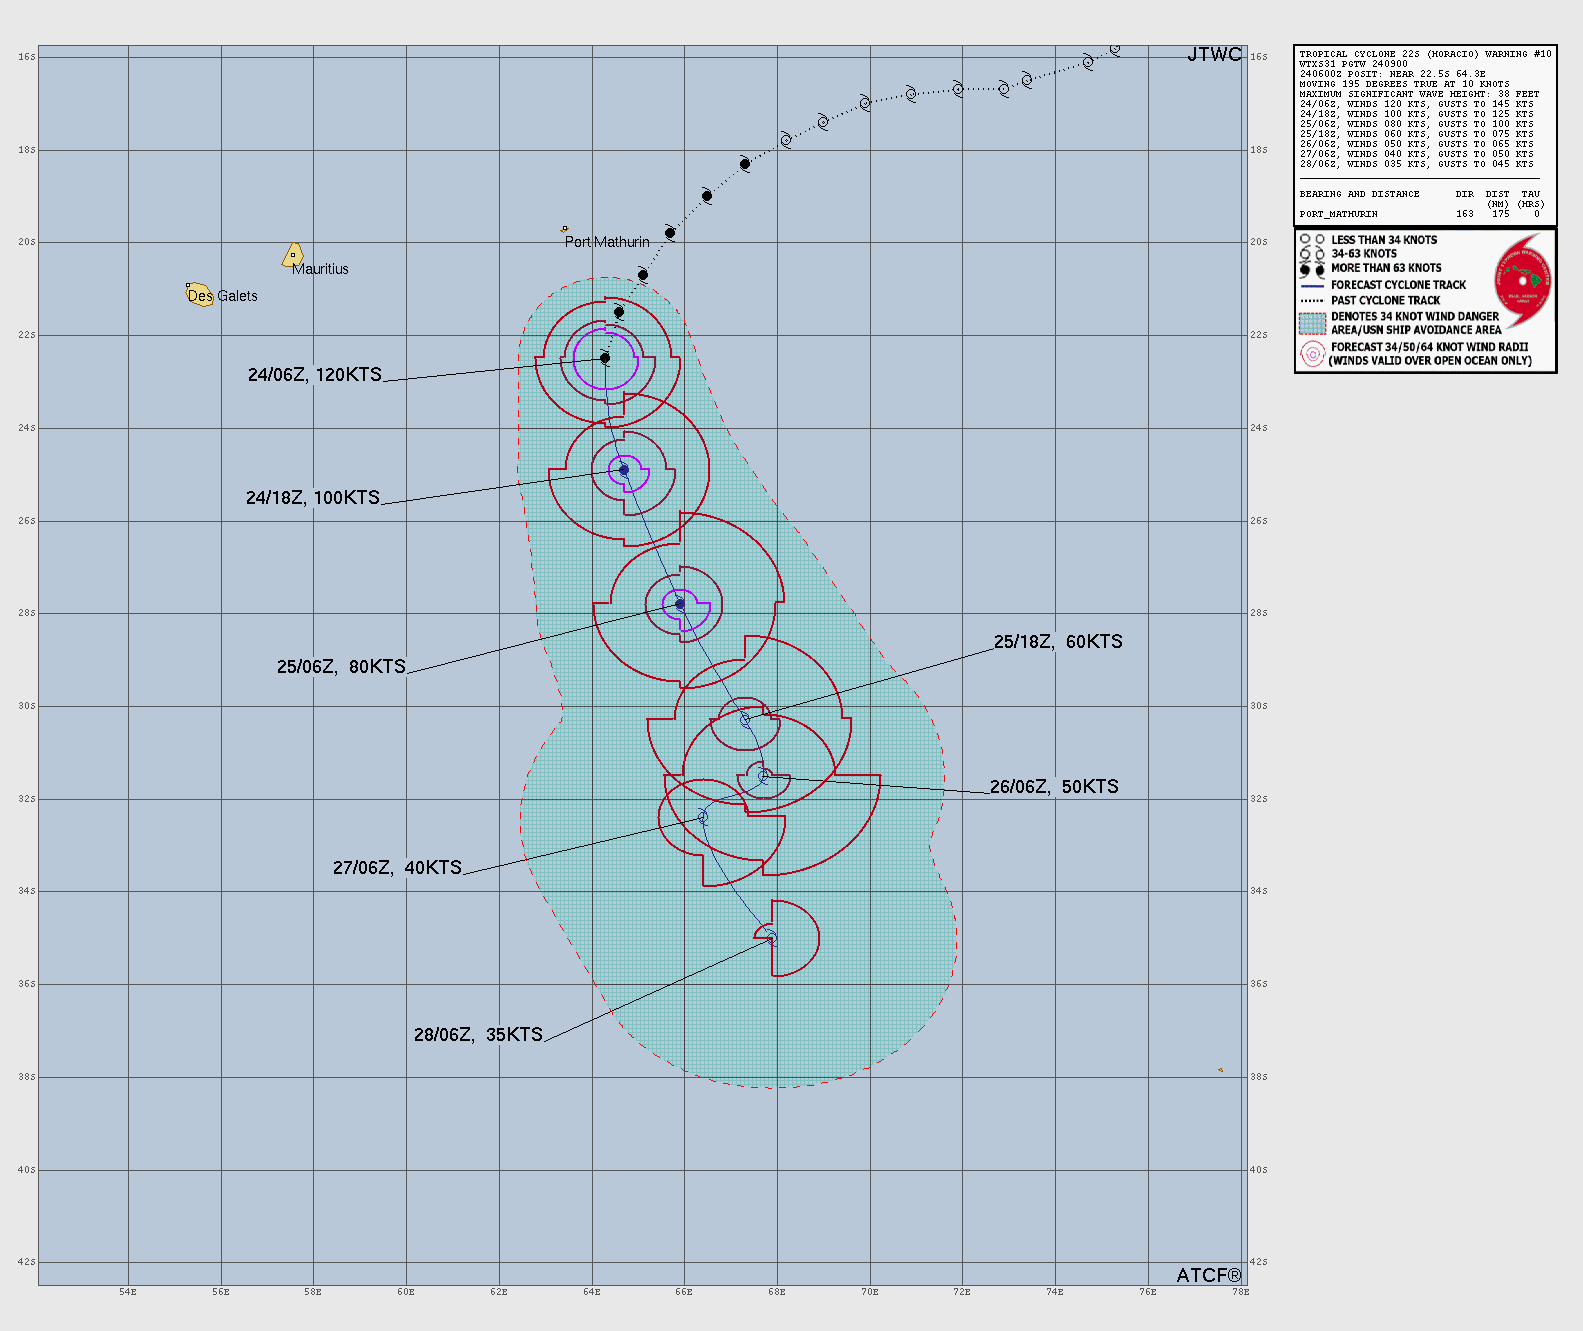
Task: Click the red JTWC cyclone emblem in legend
Action: pyautogui.click(x=1524, y=281)
